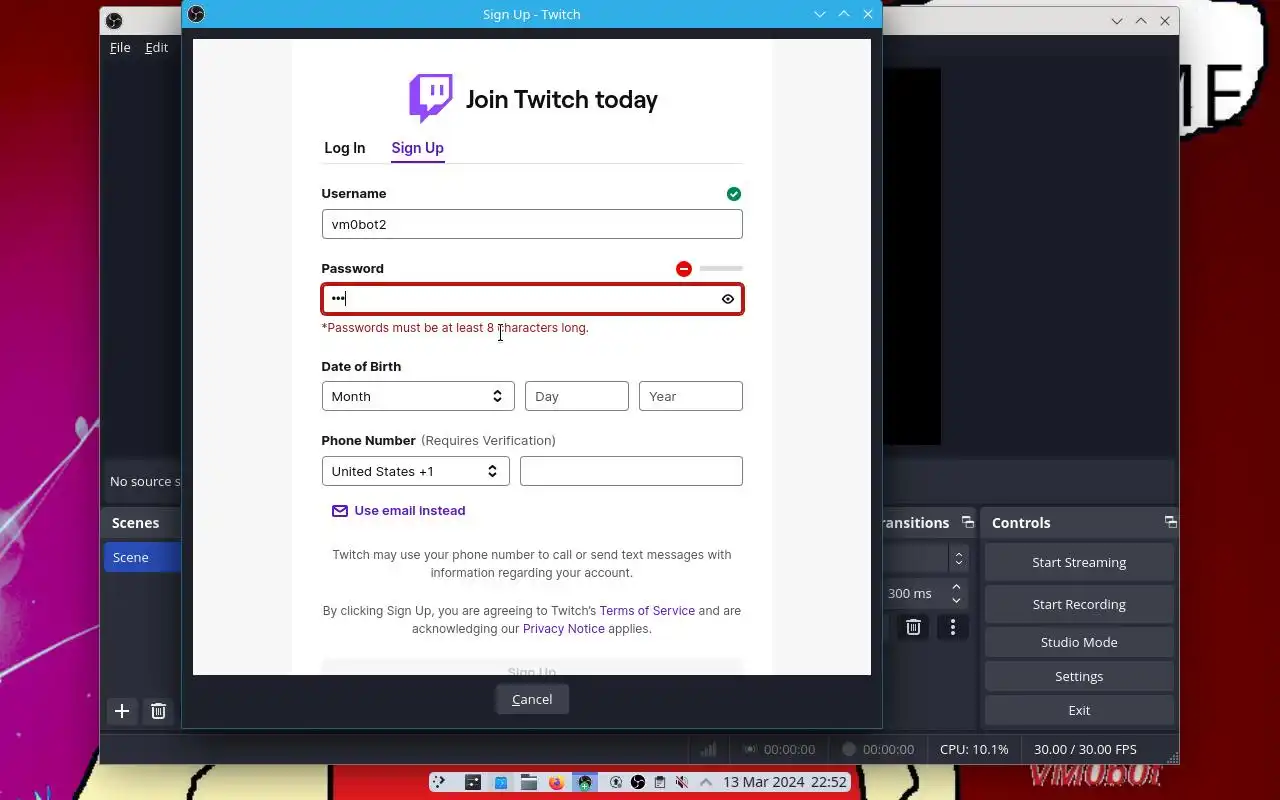Open the Edit menu in OBS

157,47
